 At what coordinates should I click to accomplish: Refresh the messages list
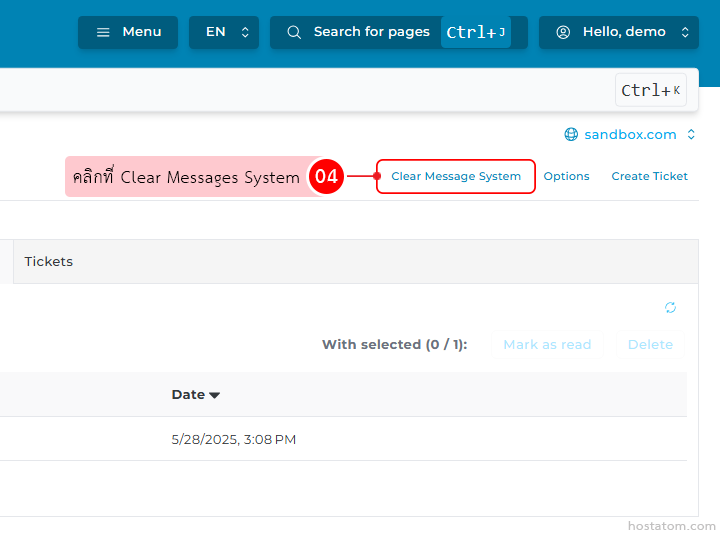(670, 307)
